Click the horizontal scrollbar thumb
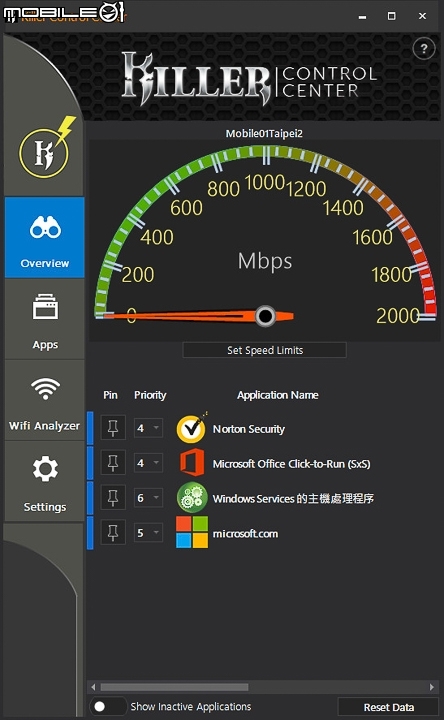444x720 pixels. coord(174,687)
